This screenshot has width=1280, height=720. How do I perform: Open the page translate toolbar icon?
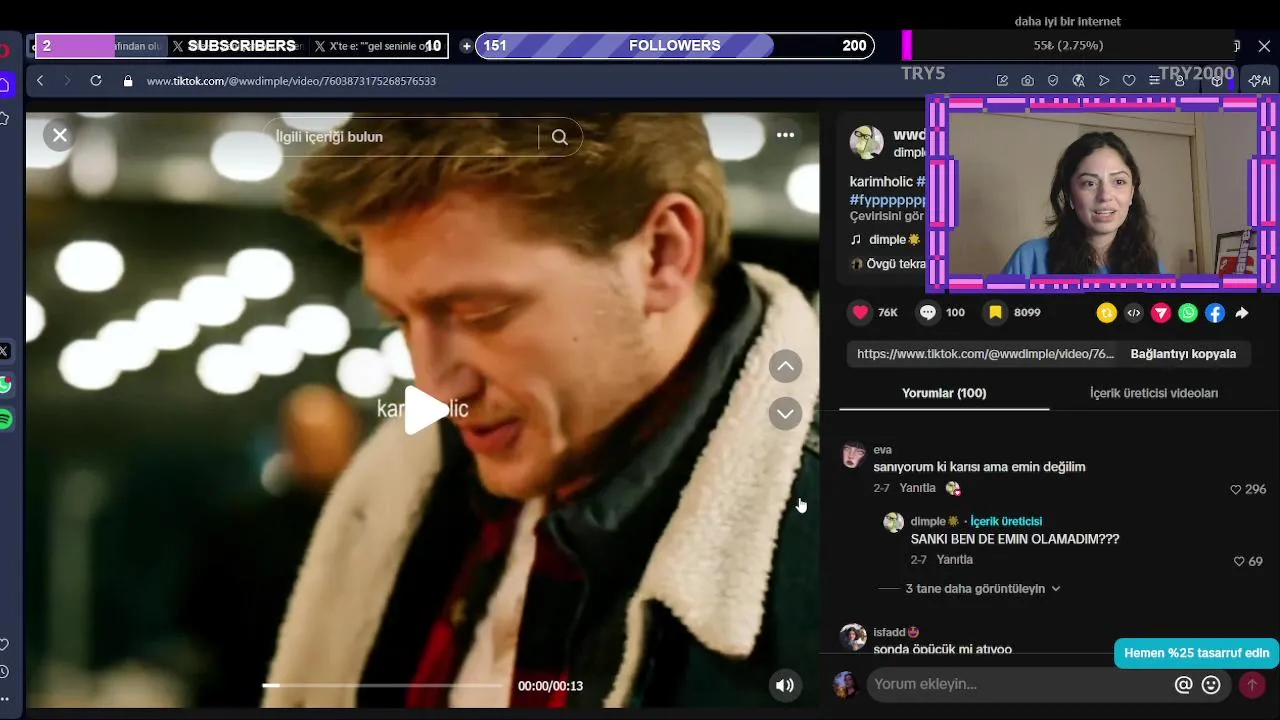(x=1078, y=81)
